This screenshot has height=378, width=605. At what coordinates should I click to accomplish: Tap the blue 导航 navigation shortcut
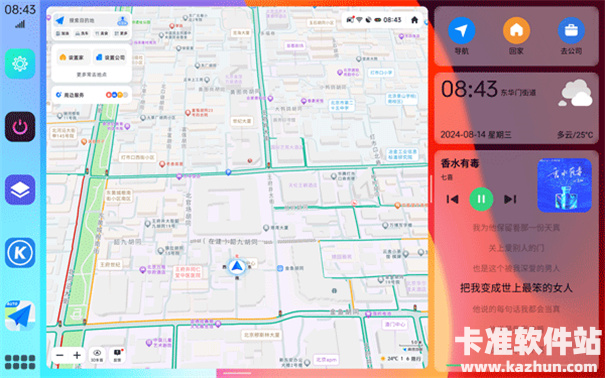[x=461, y=31]
